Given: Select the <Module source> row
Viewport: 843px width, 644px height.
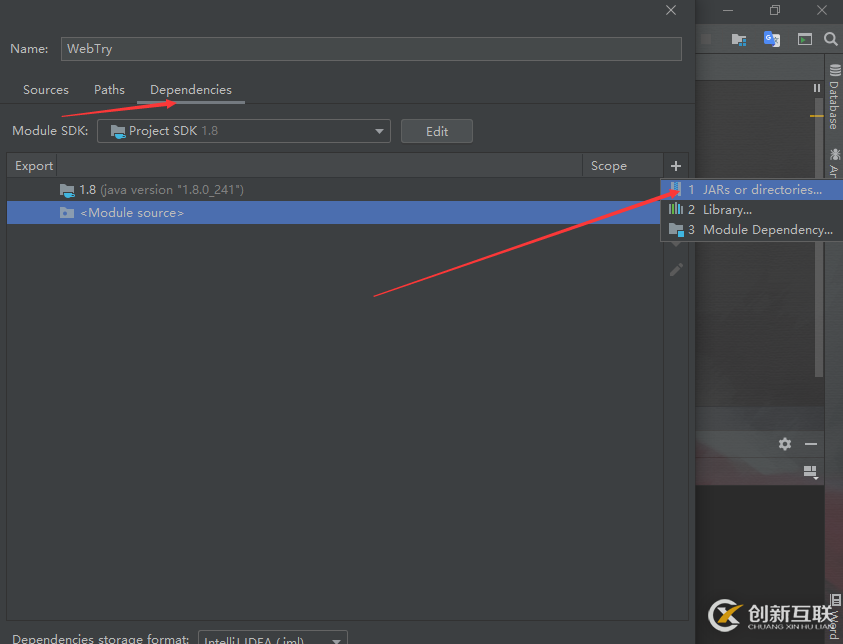Looking at the screenshot, I should [334, 213].
